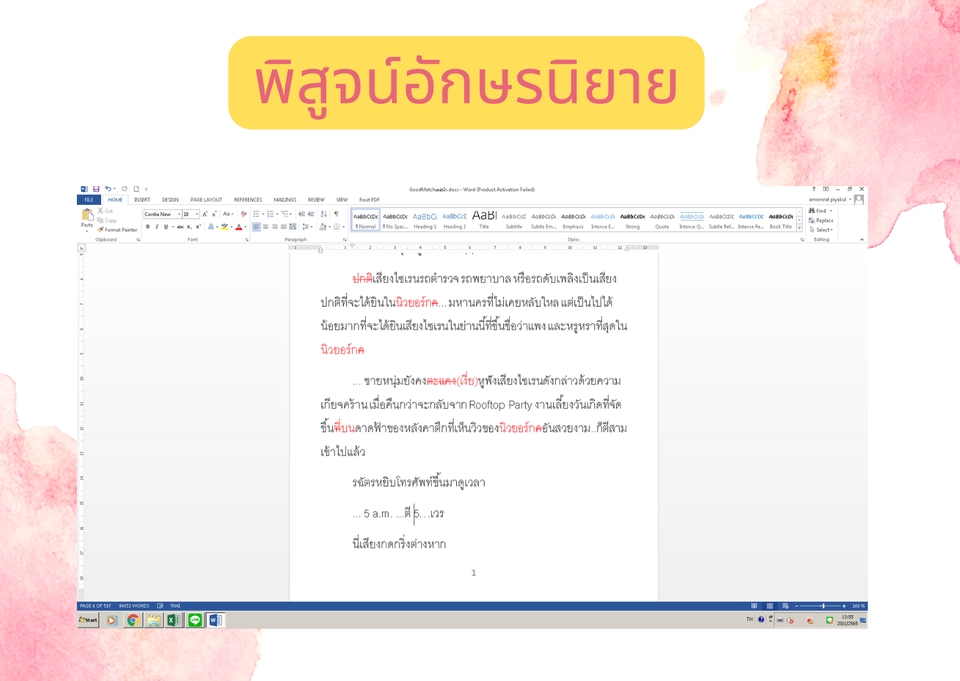Collapse the ribbon with the chevron arrow

(862, 239)
